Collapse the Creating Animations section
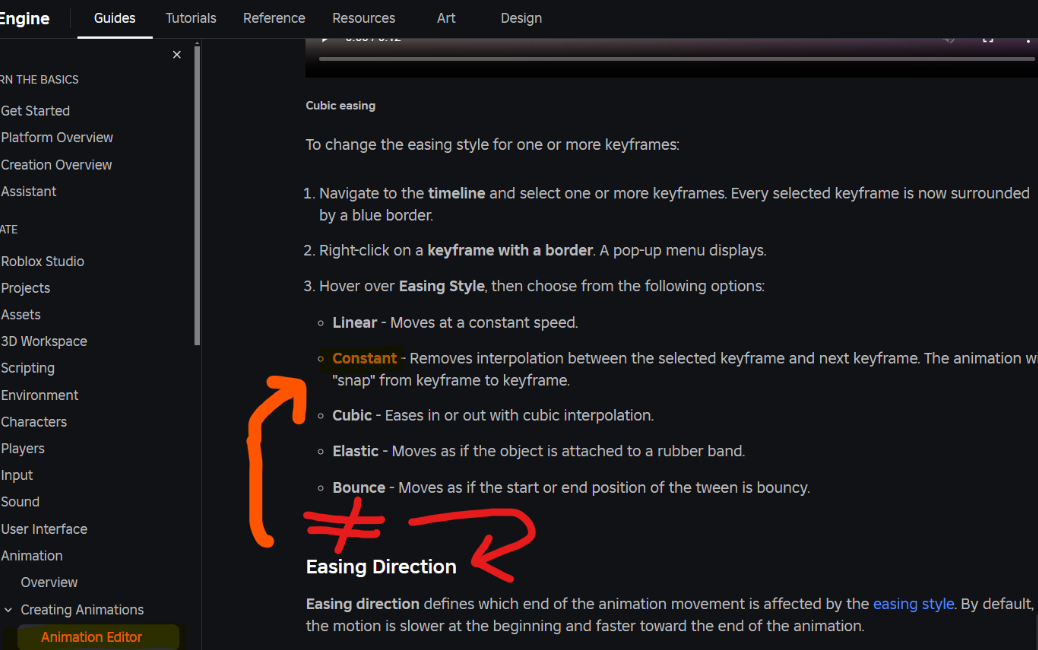The image size is (1038, 650). point(9,609)
